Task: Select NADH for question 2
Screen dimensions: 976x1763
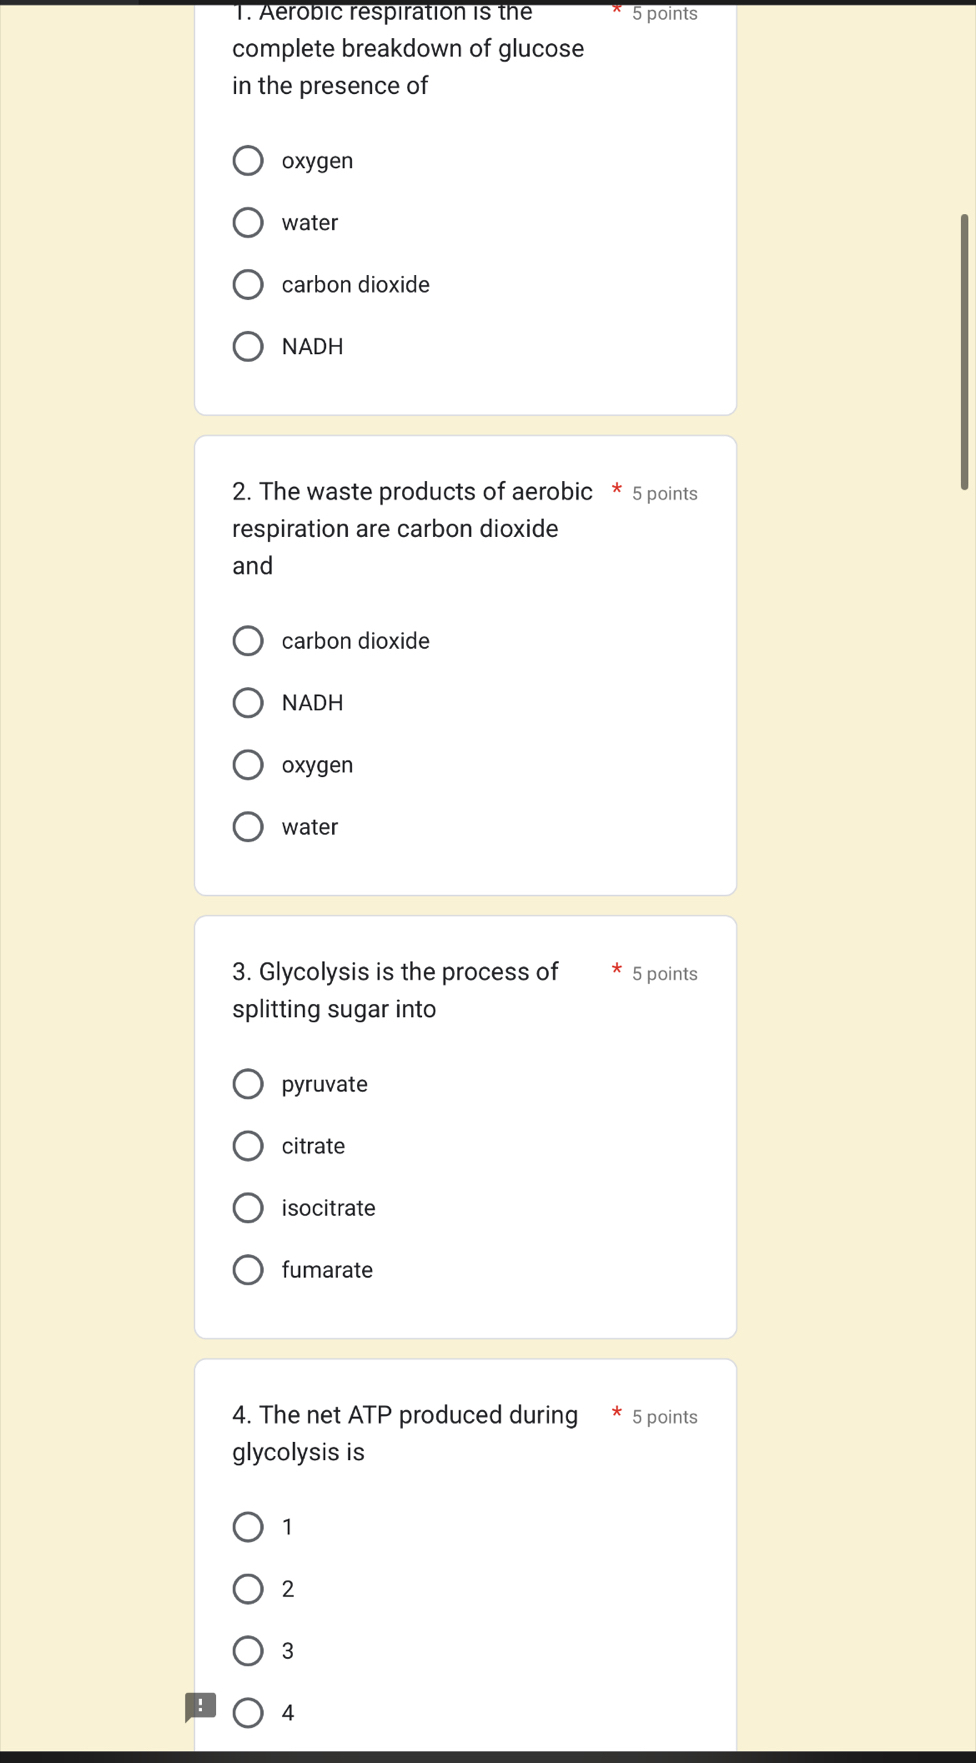Action: [248, 702]
